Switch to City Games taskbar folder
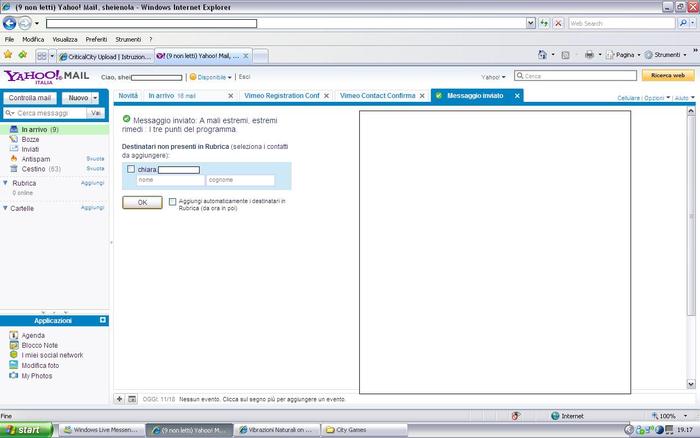 (x=365, y=430)
